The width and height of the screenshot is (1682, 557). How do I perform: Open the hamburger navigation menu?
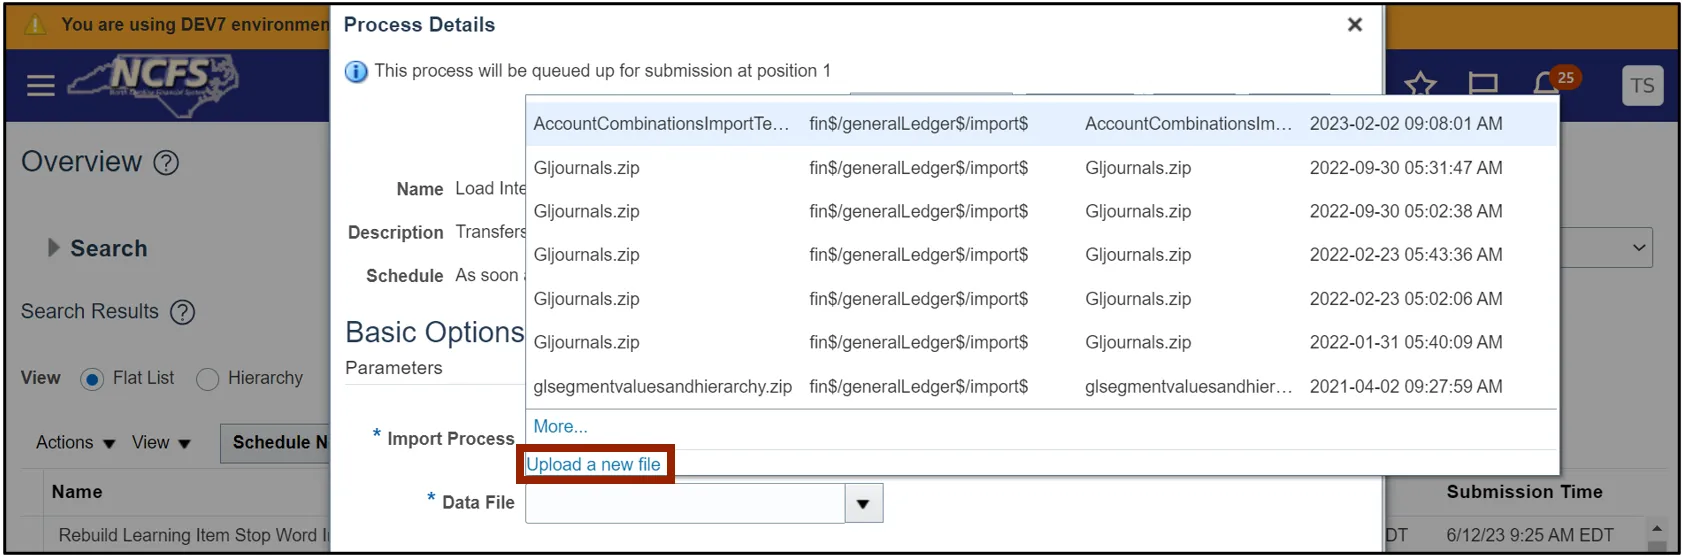(x=41, y=86)
